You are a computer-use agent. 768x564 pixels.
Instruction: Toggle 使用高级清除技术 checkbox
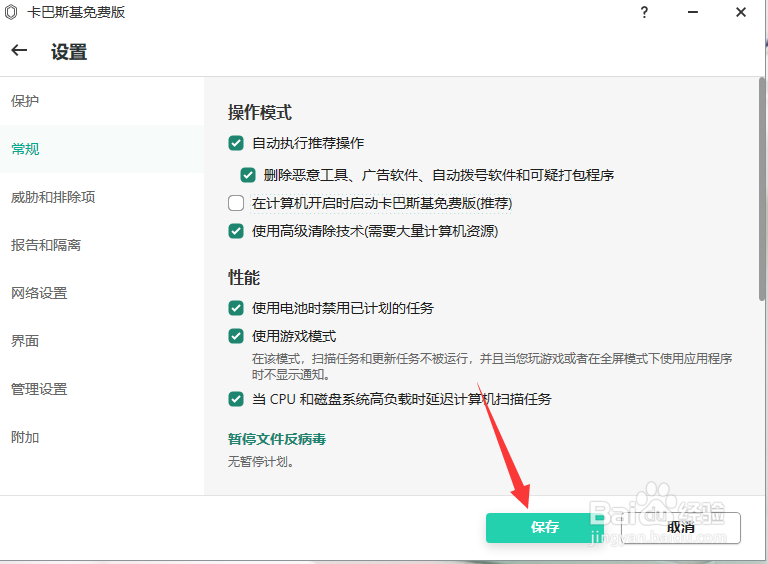click(236, 231)
